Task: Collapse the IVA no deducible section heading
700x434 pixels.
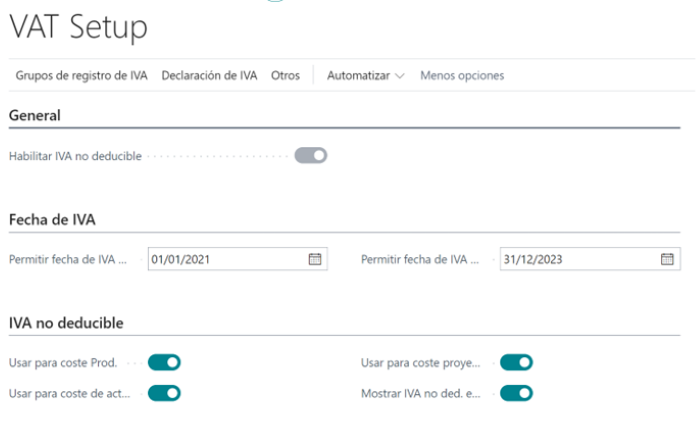Action: click(x=66, y=323)
